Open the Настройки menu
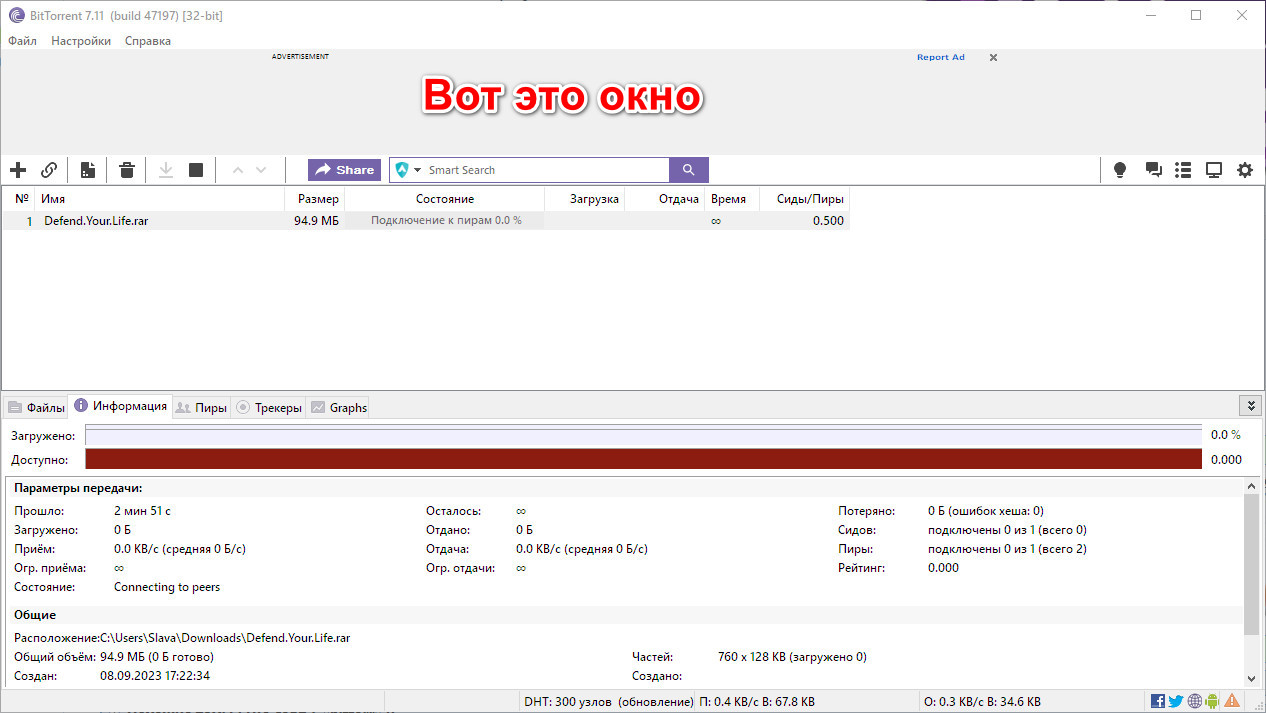This screenshot has height=713, width=1266. click(x=81, y=41)
